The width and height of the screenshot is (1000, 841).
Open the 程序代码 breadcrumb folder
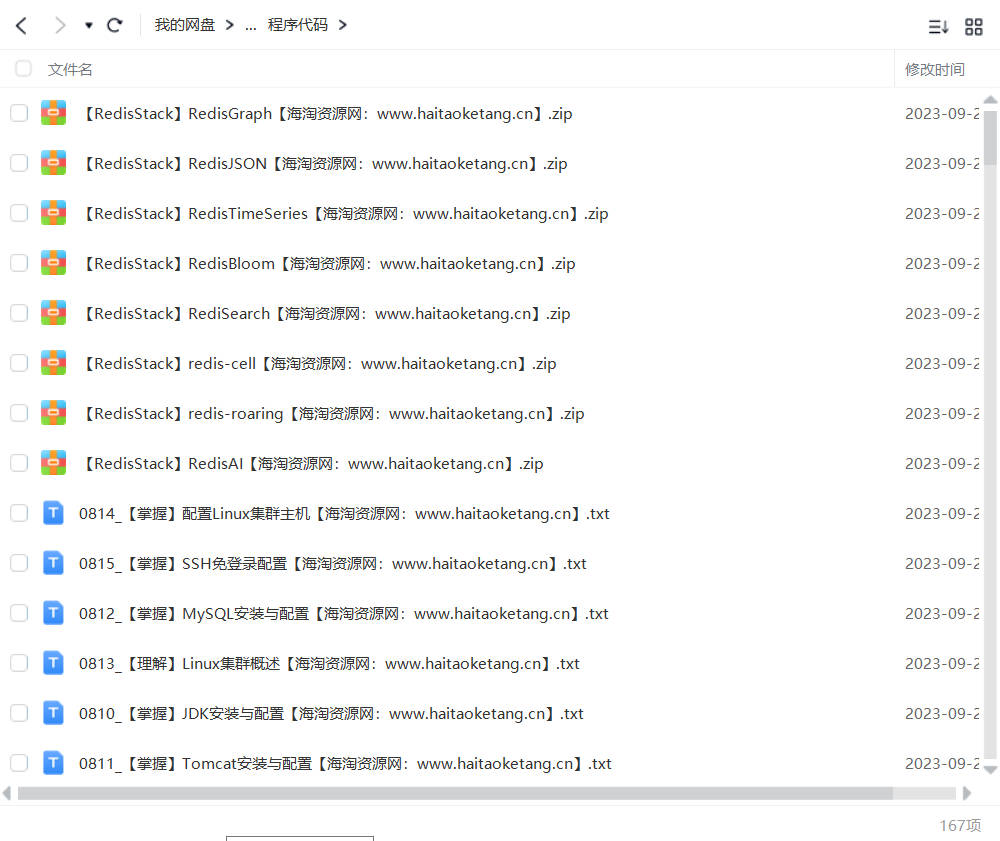(297, 25)
